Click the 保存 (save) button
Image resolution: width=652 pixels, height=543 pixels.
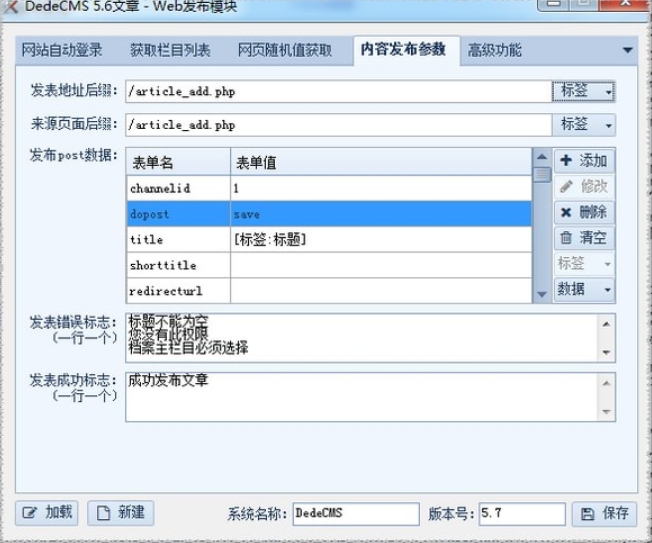[605, 513]
